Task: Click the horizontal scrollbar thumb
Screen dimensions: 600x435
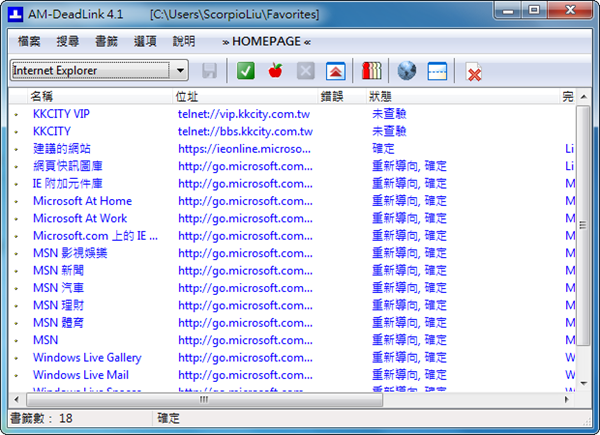Action: tap(204, 399)
